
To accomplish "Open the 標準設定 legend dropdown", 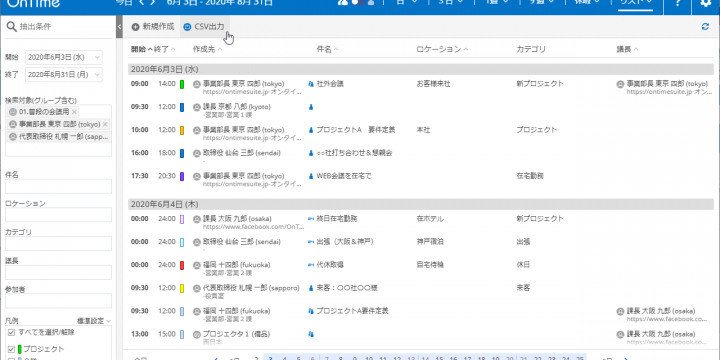I will click(x=94, y=321).
